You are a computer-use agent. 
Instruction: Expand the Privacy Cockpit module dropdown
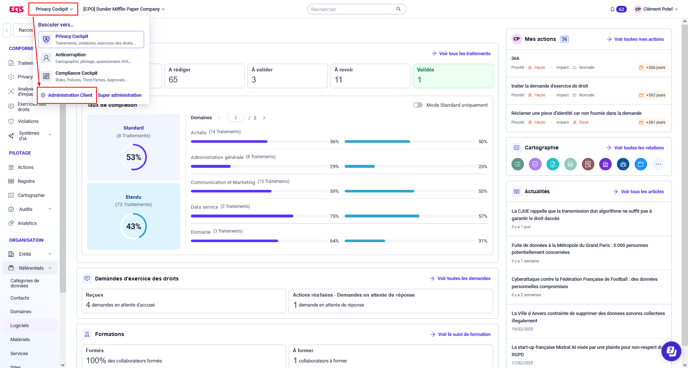tap(54, 9)
